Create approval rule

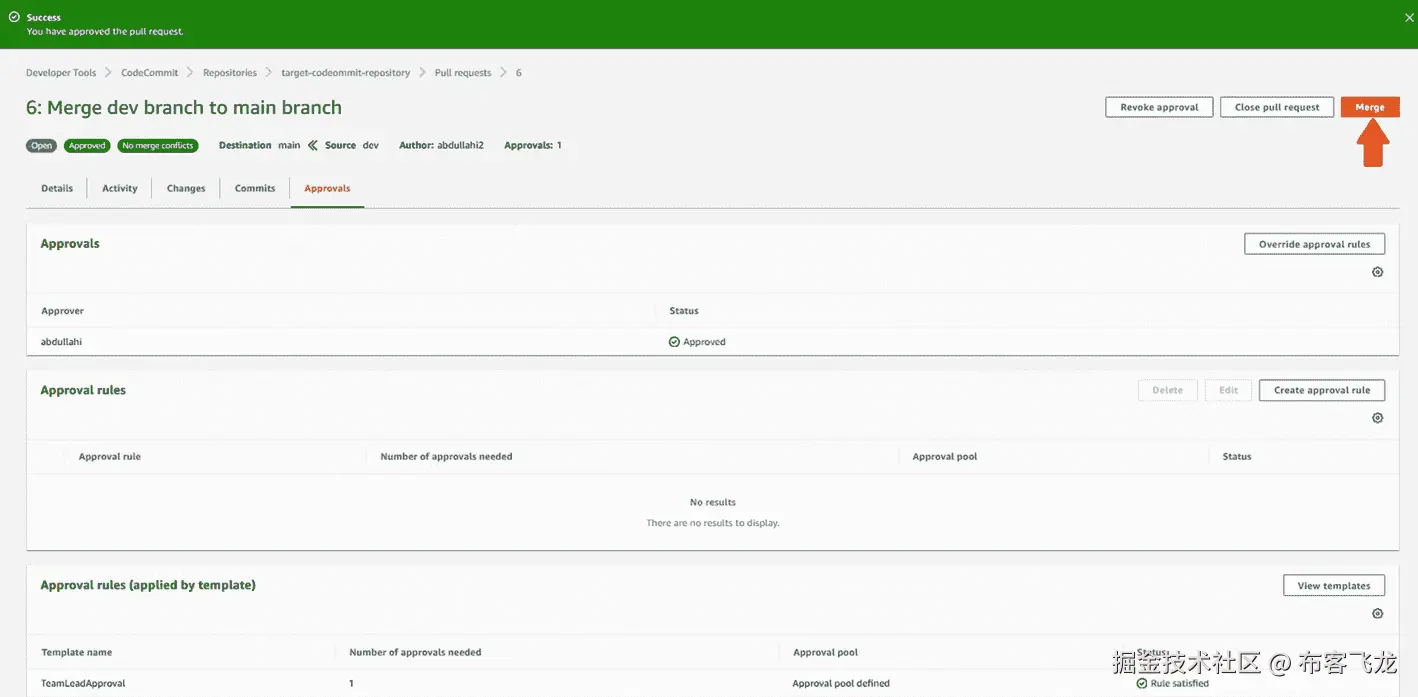(1322, 390)
